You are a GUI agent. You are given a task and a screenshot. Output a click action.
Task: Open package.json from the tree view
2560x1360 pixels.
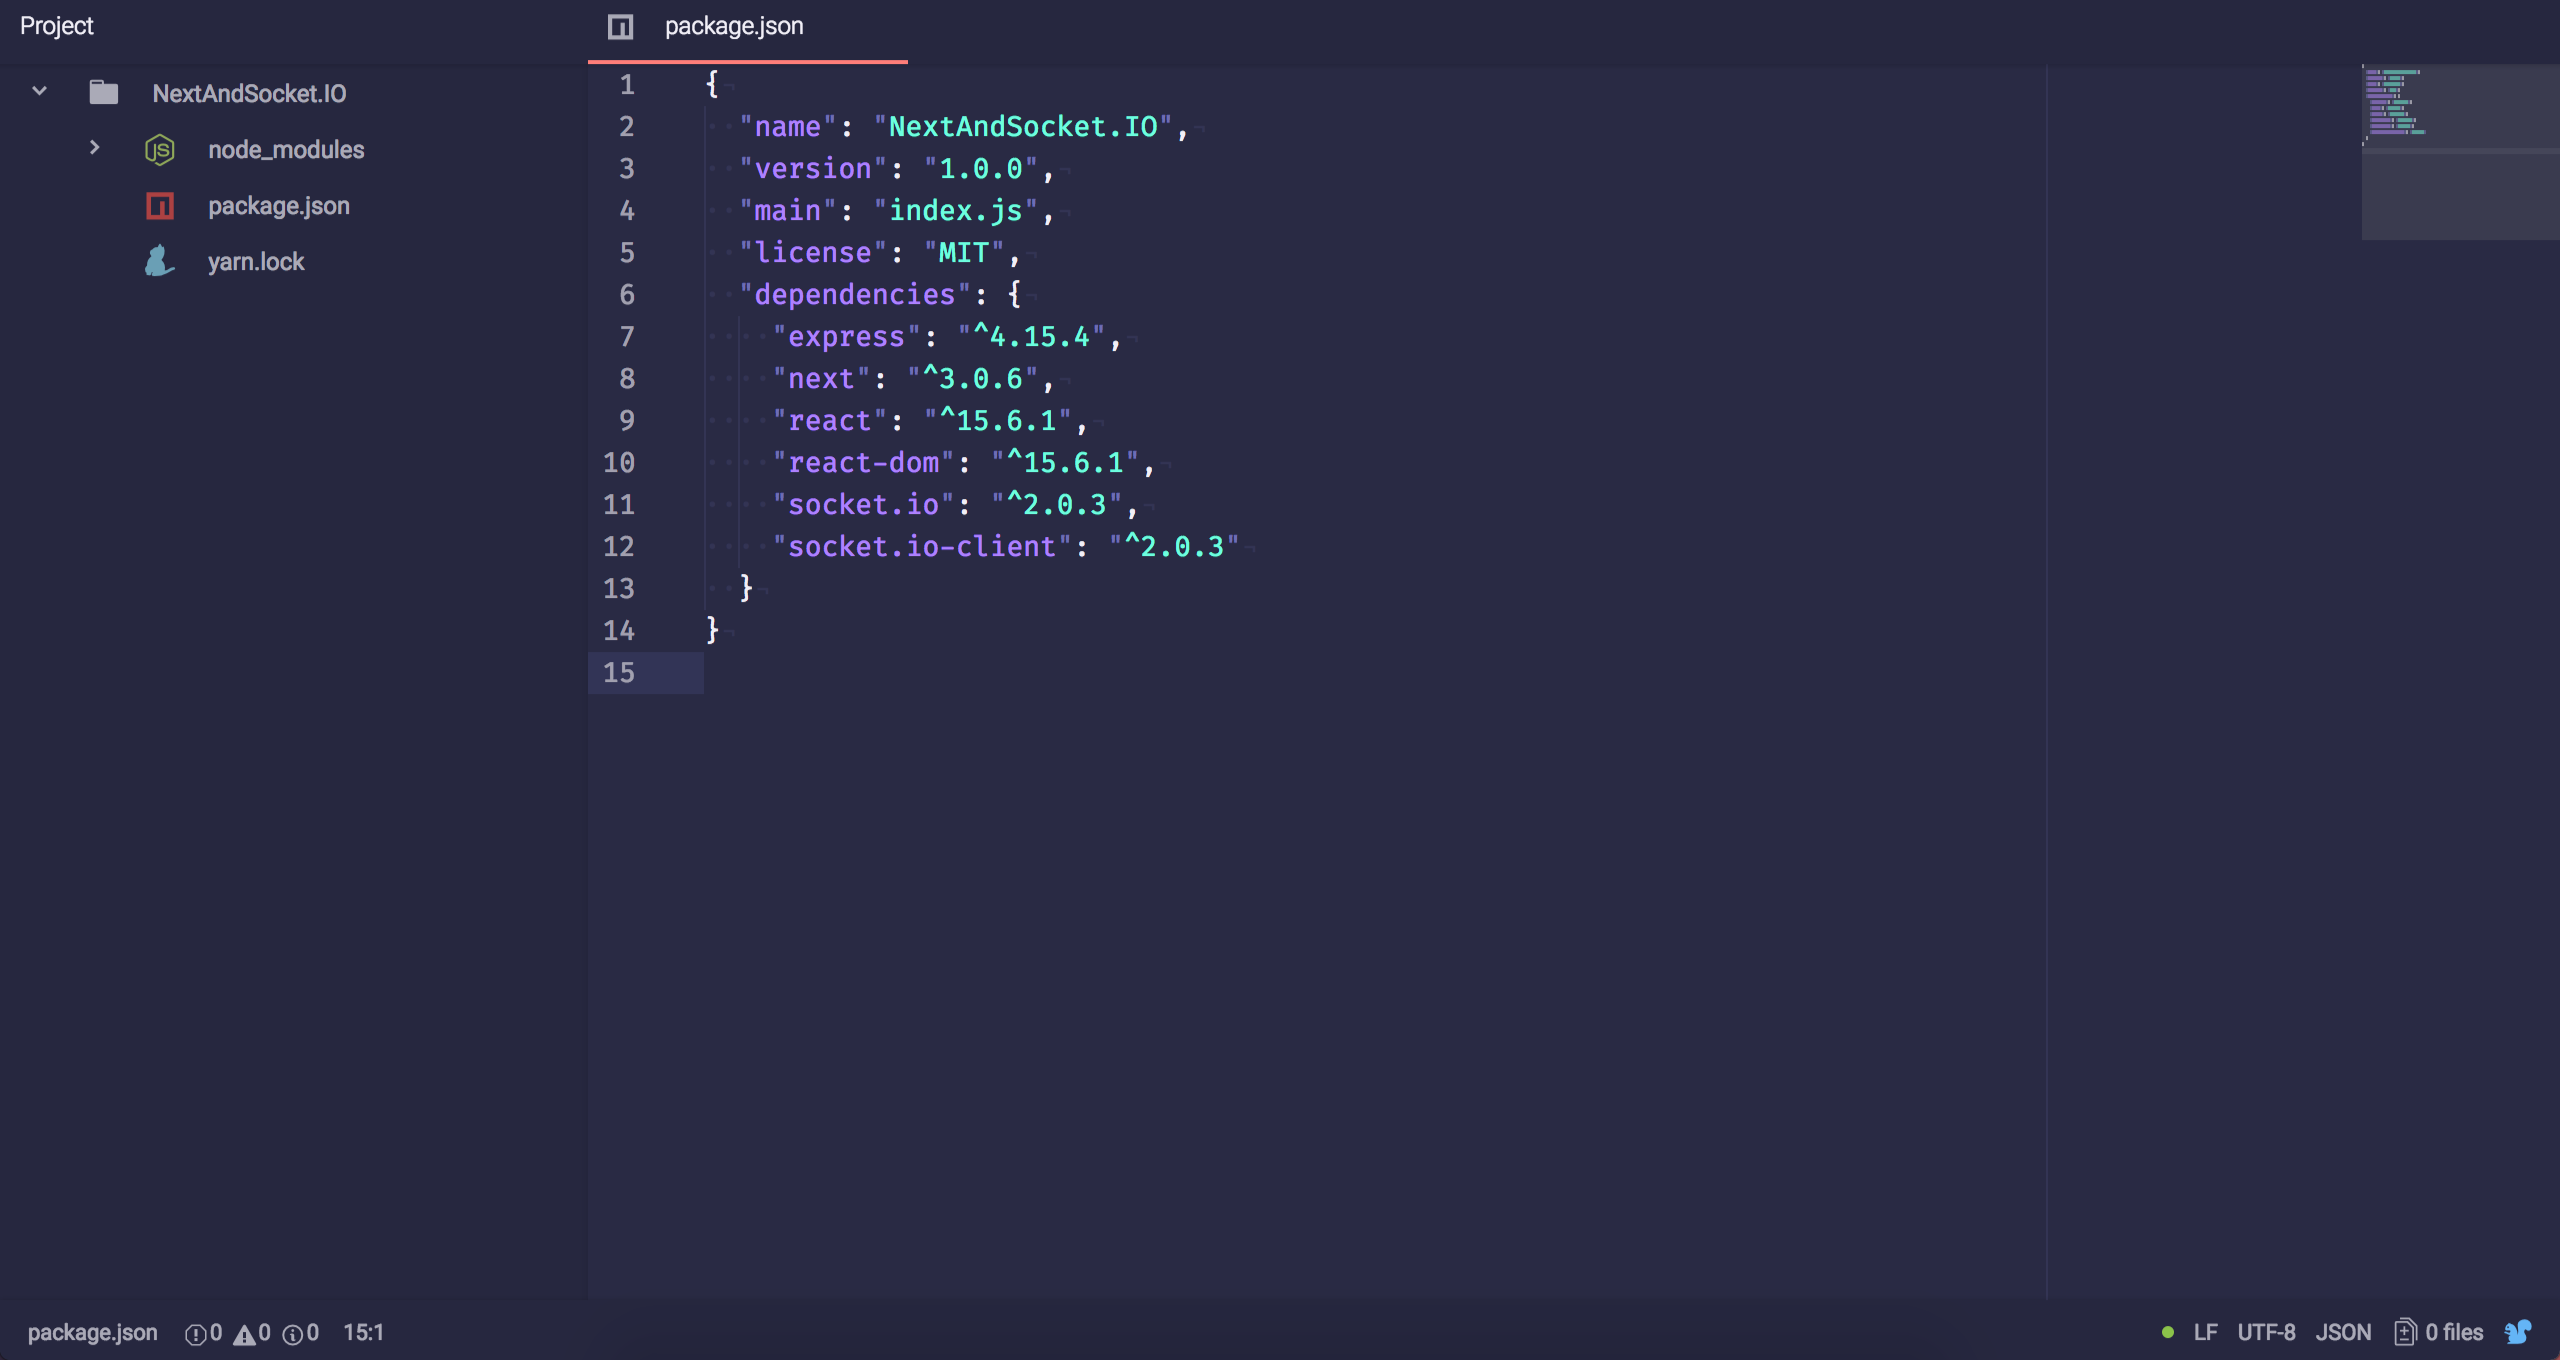point(279,206)
